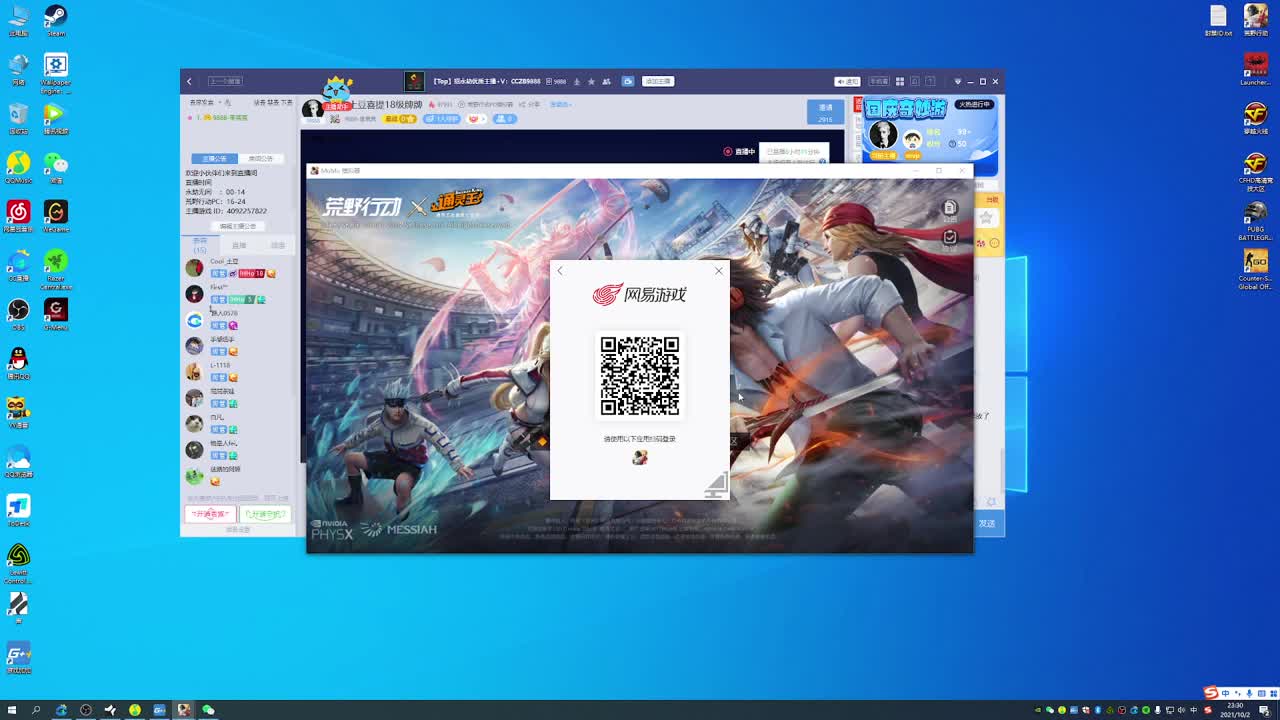Screen dimensions: 1280x720
Task: Click the blue follow button showing 2915
Action: [825, 112]
